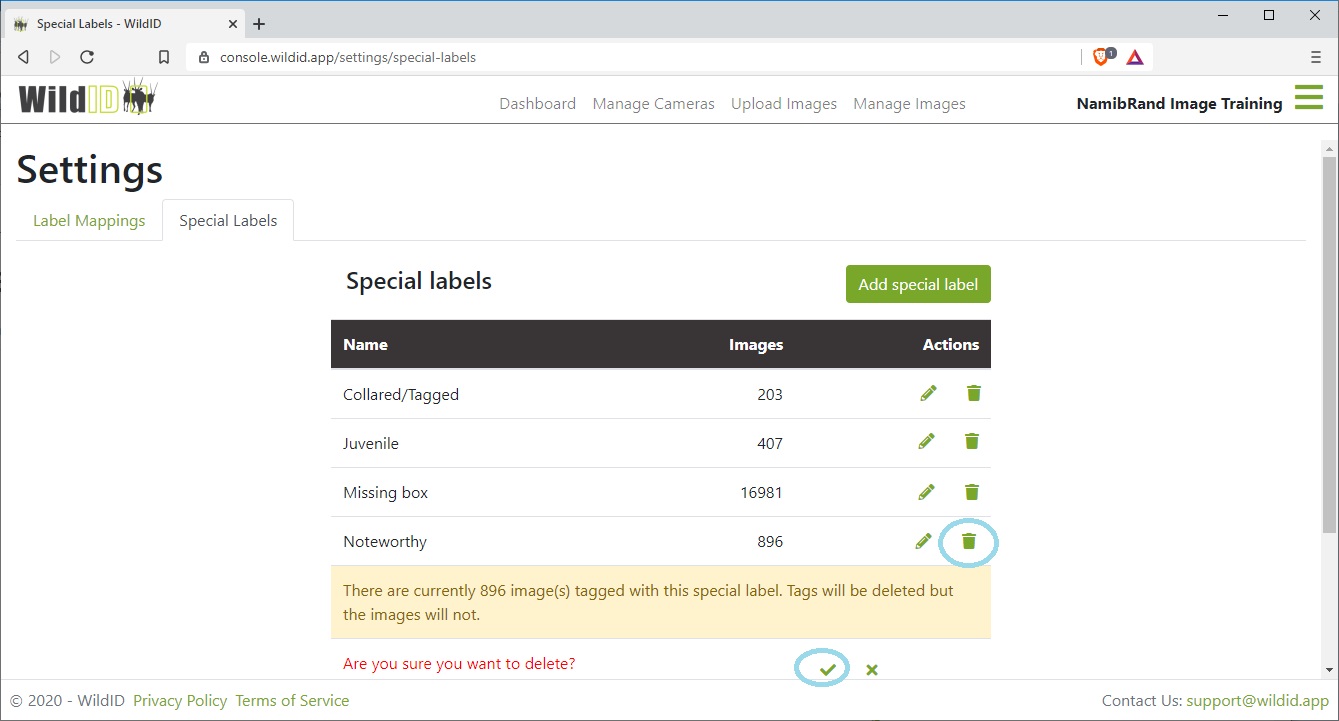Delete the Collared/Tagged label
This screenshot has width=1339, height=721.
[x=974, y=393]
